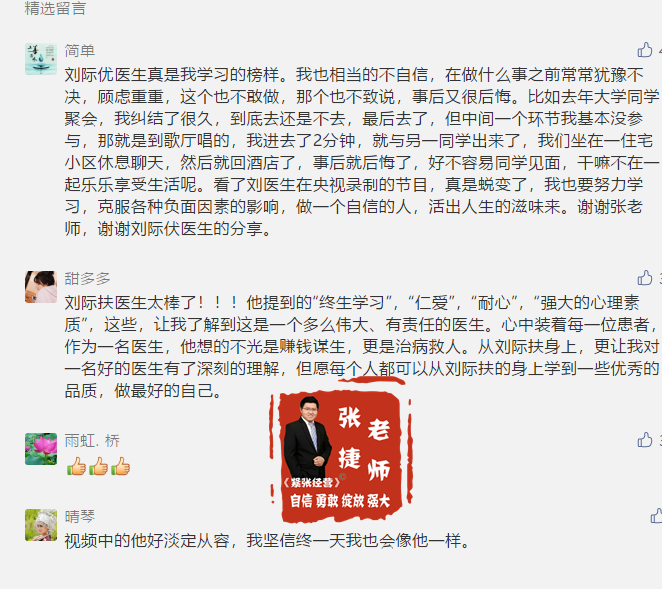Like the comment by 简单
The width and height of the screenshot is (662, 589).
(645, 50)
